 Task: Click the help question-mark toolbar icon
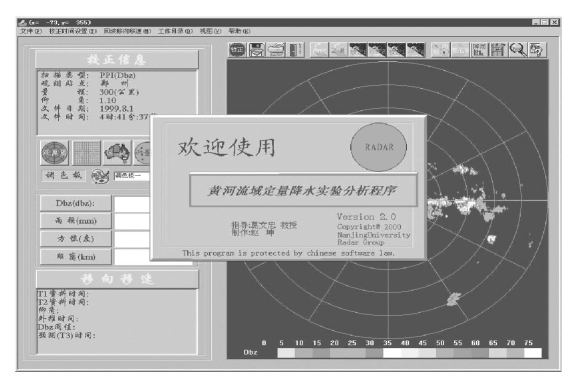click(x=537, y=50)
